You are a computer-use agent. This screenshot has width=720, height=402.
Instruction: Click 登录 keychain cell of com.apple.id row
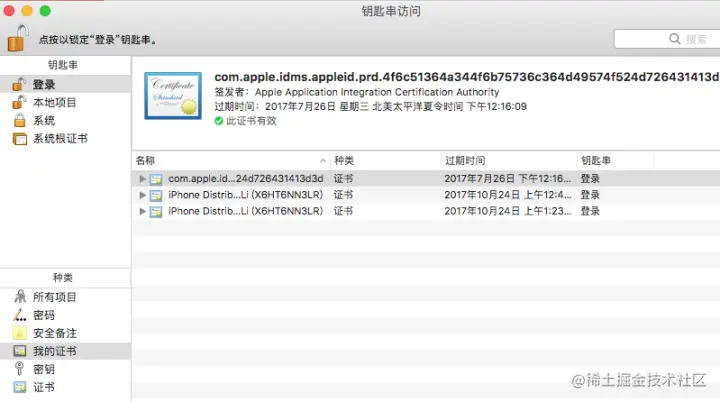click(x=591, y=178)
